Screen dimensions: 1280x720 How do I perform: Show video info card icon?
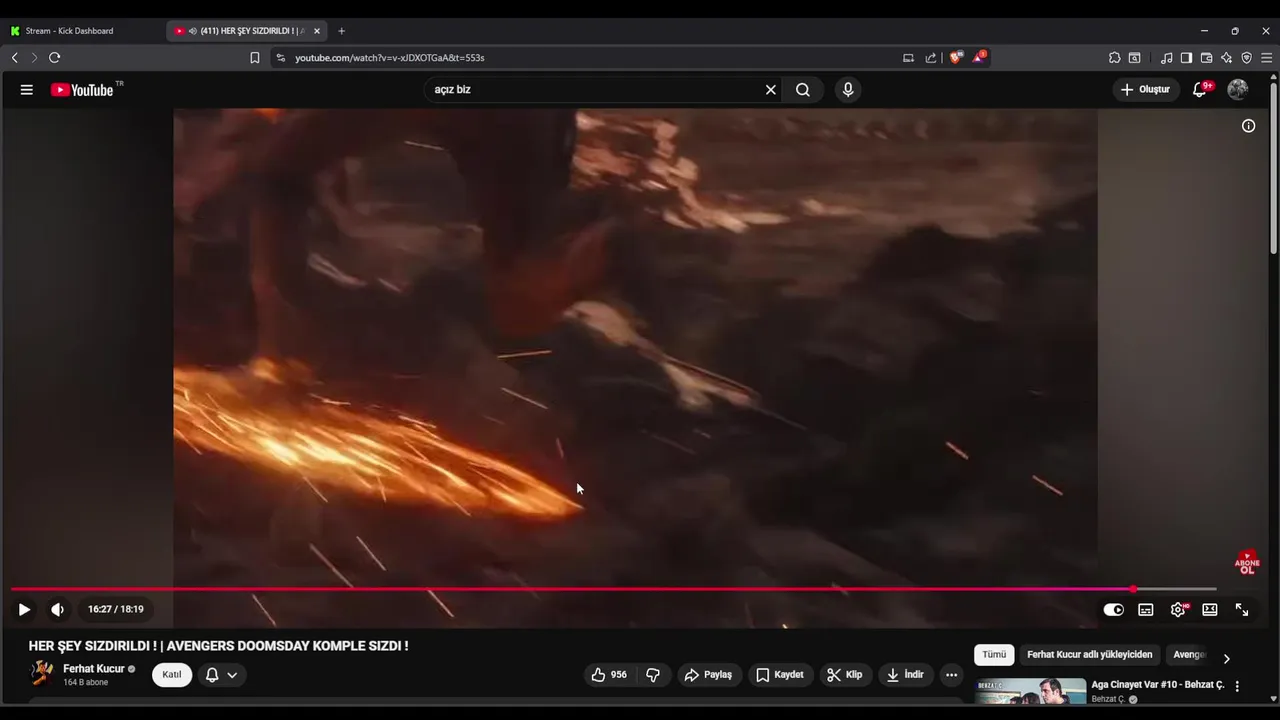[x=1248, y=126]
